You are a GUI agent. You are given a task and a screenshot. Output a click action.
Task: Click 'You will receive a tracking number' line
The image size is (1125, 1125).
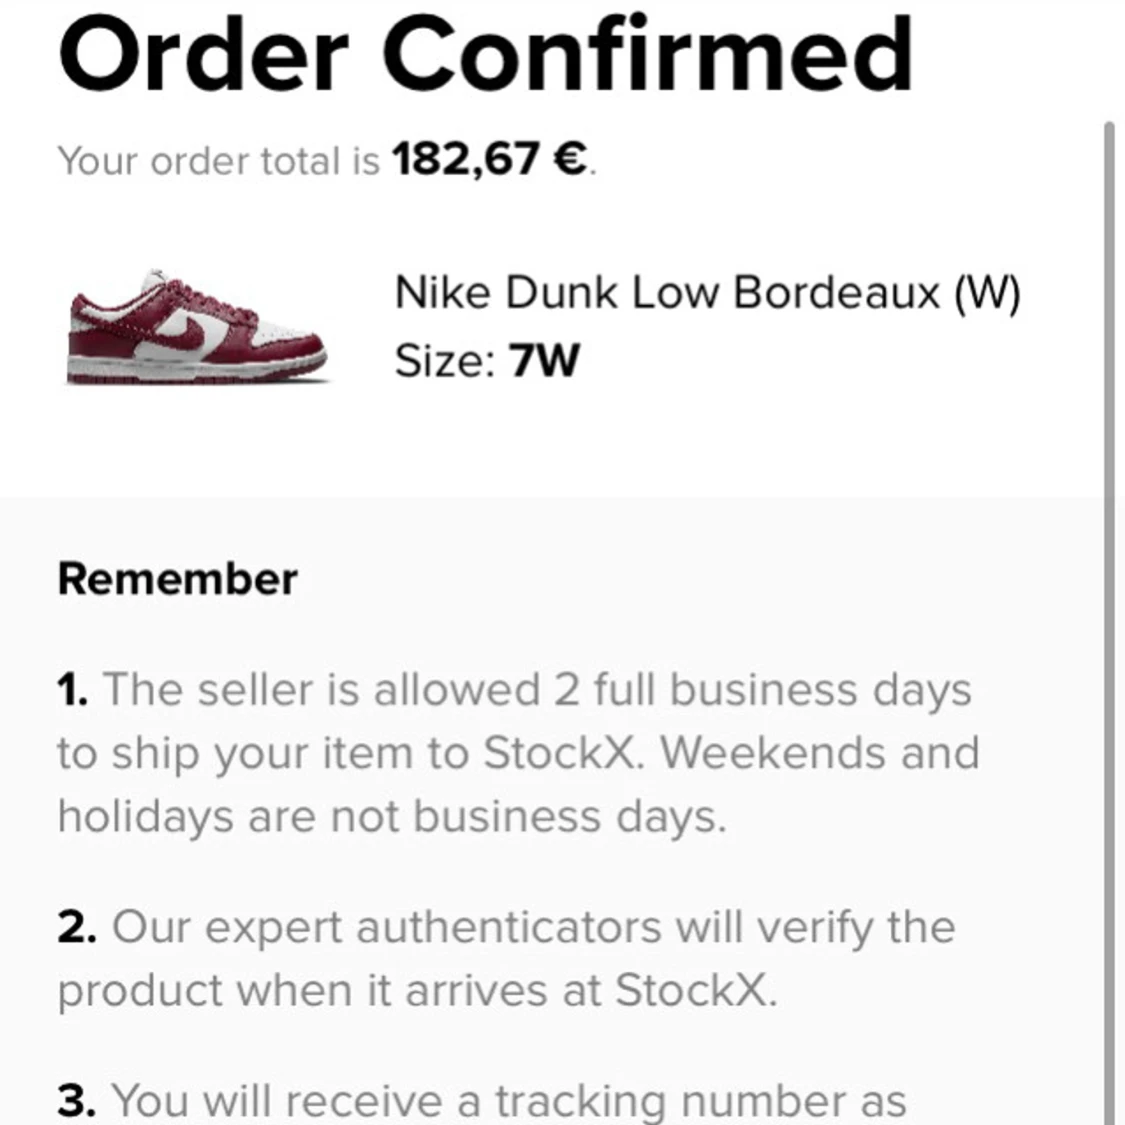[508, 1101]
